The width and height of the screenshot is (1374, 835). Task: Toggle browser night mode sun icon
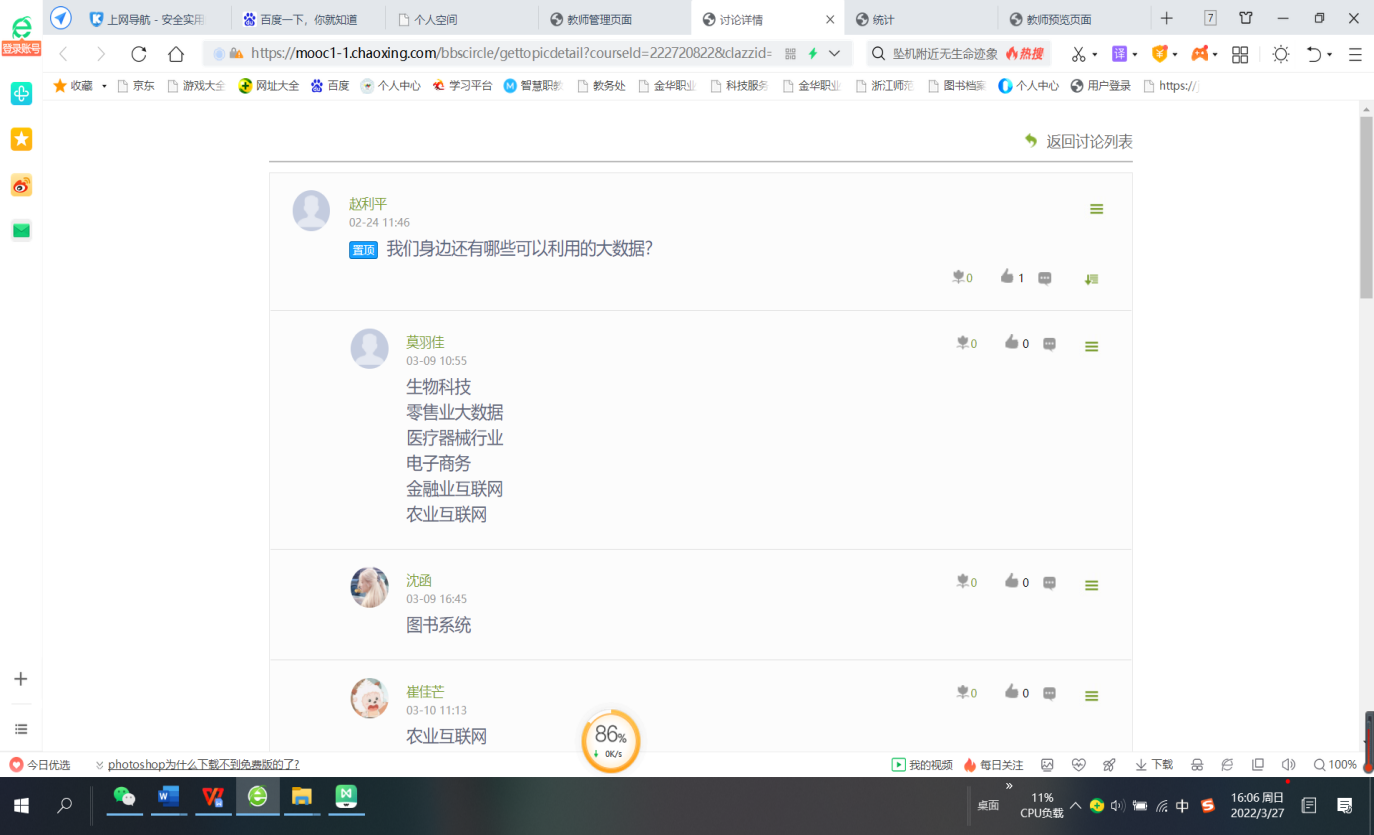[1280, 54]
